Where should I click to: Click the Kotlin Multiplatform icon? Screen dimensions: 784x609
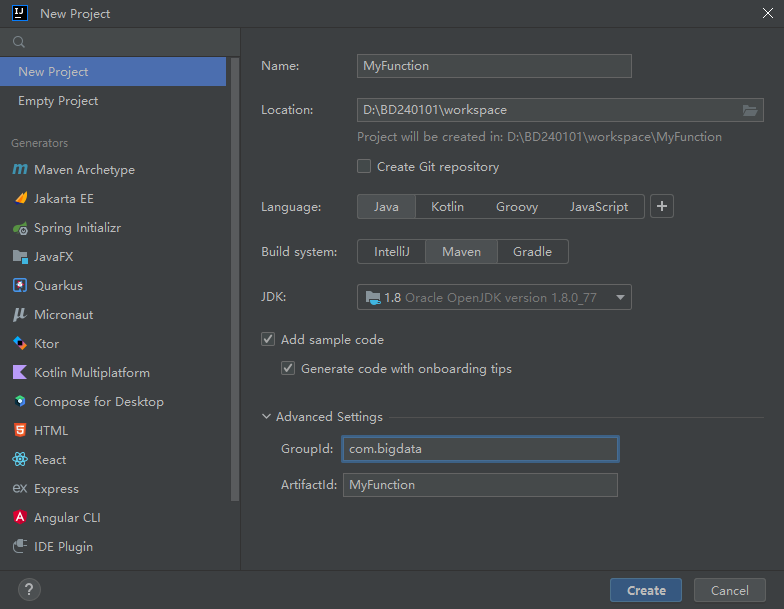click(20, 372)
